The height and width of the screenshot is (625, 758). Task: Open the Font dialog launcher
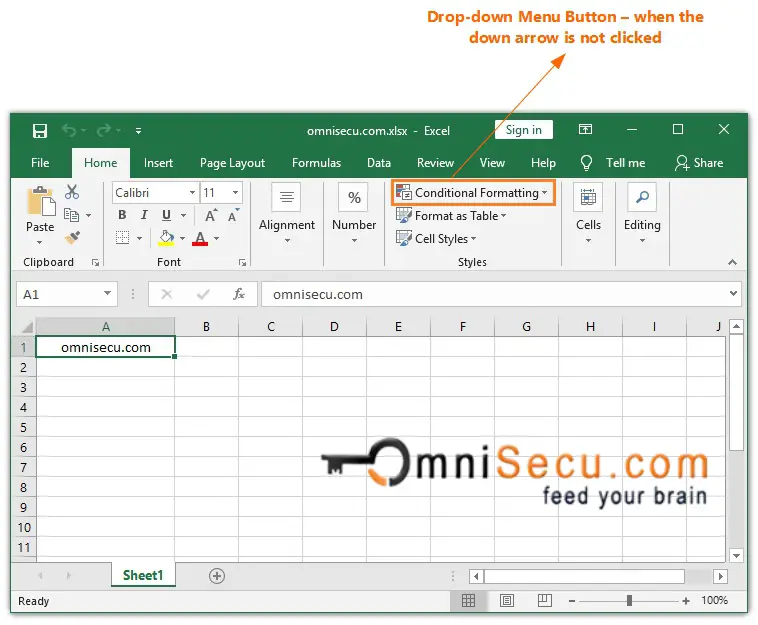click(x=243, y=262)
